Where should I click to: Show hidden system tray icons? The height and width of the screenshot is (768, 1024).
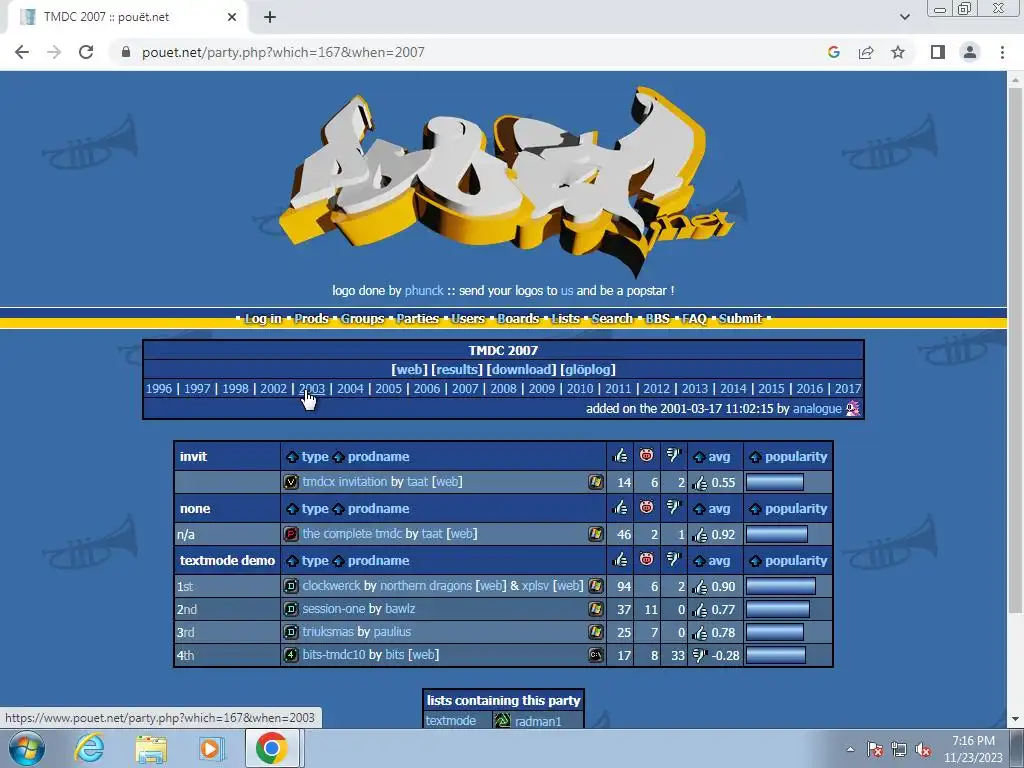pyautogui.click(x=850, y=749)
